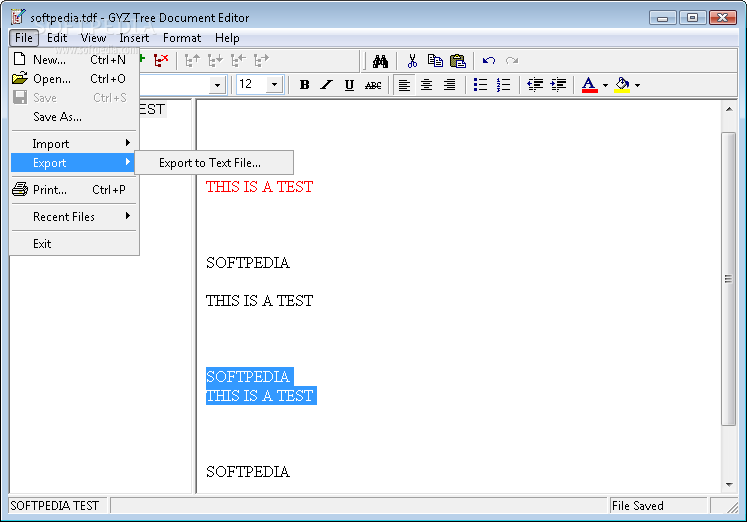The width and height of the screenshot is (747, 522).
Task: Toggle Italic formatting
Action: tap(326, 85)
